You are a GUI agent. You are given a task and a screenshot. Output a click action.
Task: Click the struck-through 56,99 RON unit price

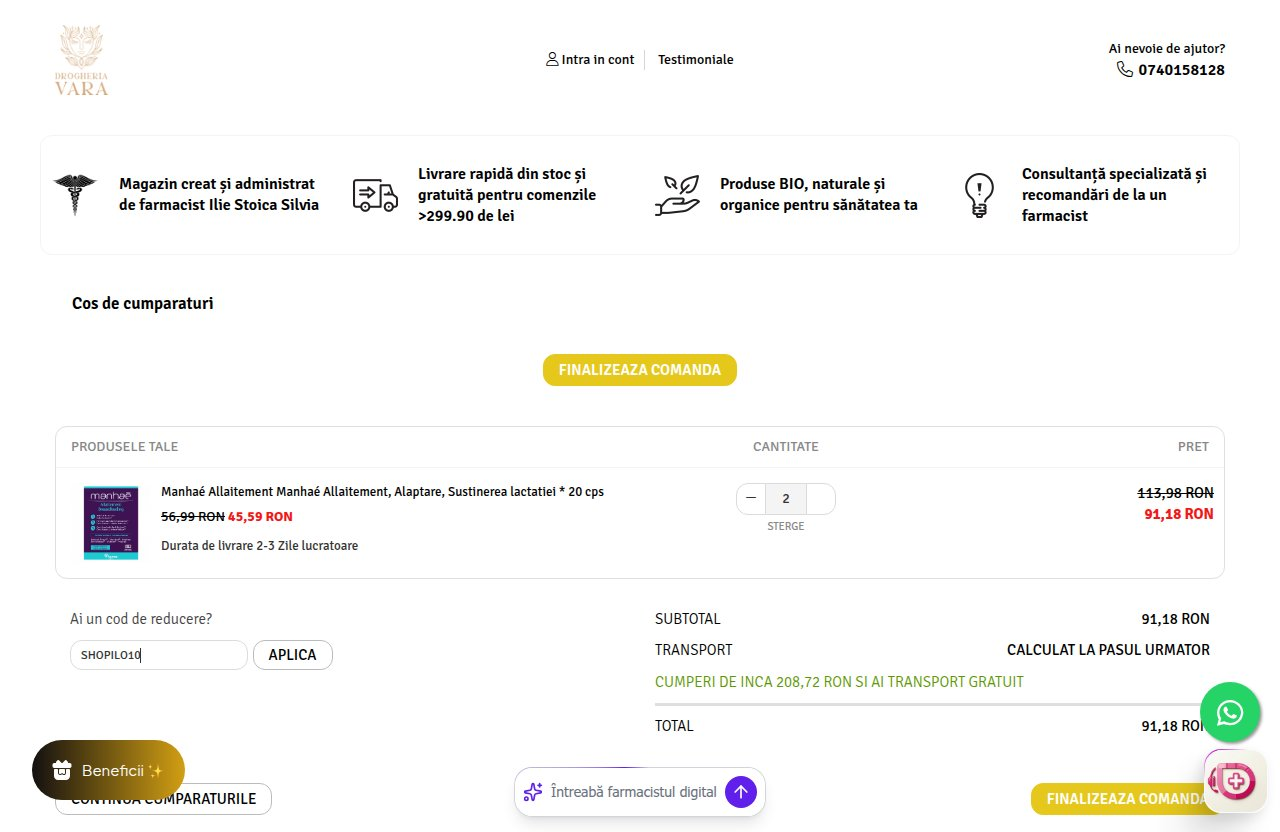(x=193, y=517)
